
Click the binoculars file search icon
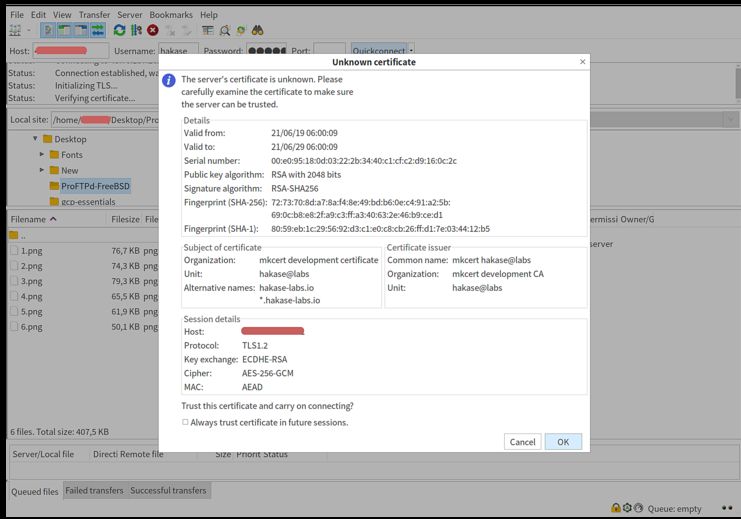(x=258, y=30)
